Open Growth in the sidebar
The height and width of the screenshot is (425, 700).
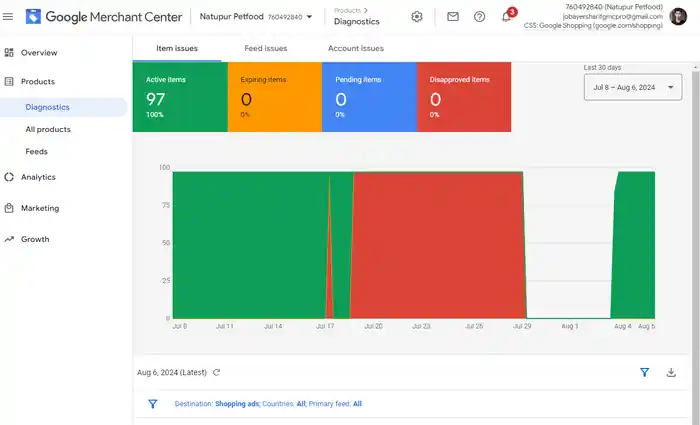[35, 239]
